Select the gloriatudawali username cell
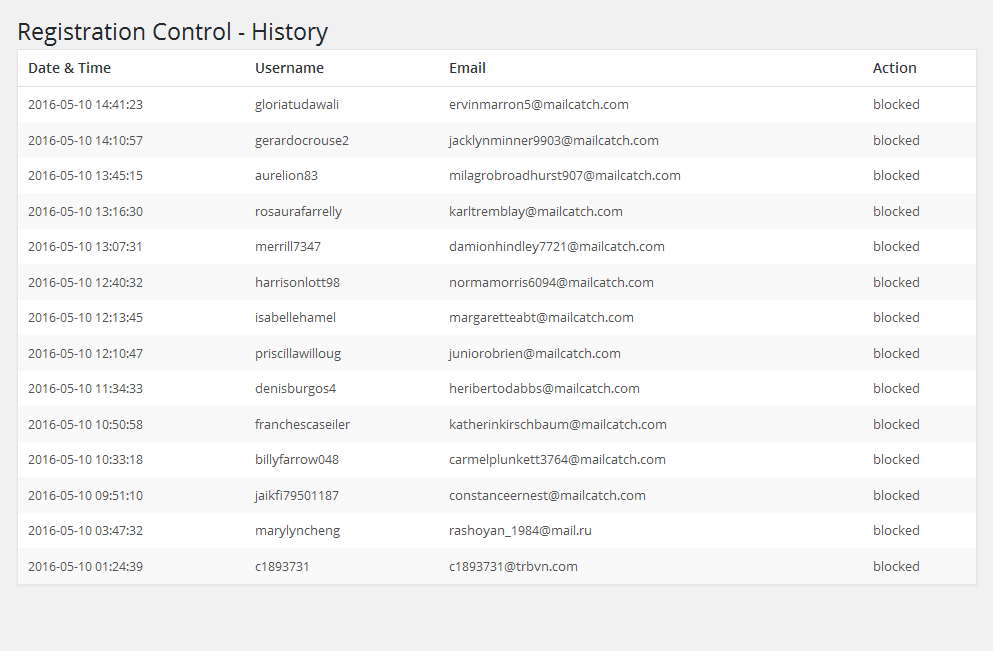The image size is (993, 651). [297, 104]
